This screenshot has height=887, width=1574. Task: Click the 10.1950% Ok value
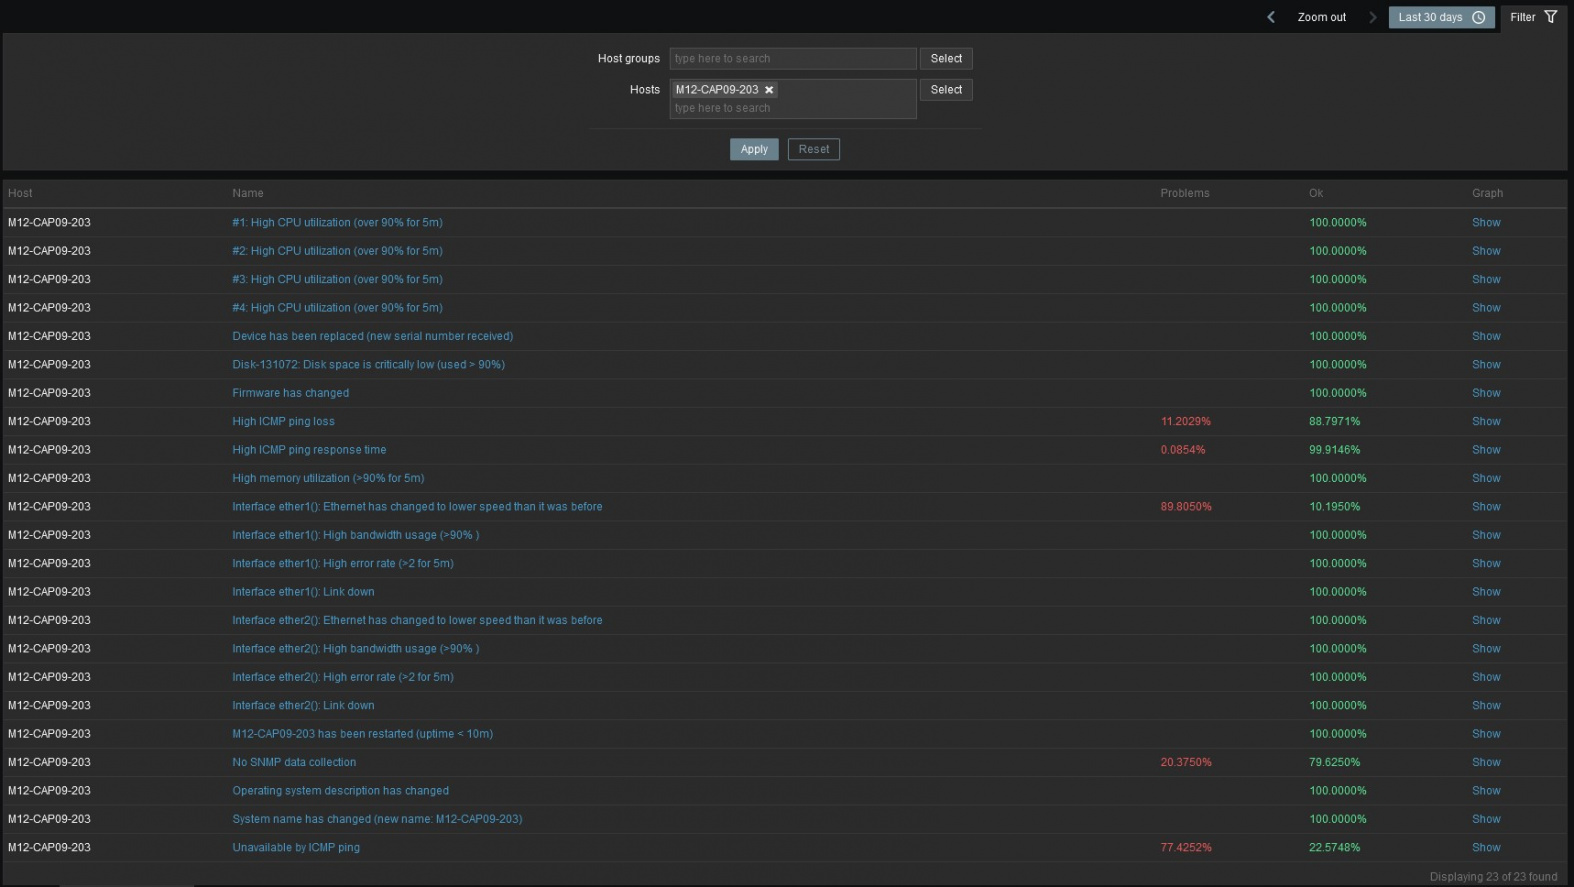point(1335,507)
